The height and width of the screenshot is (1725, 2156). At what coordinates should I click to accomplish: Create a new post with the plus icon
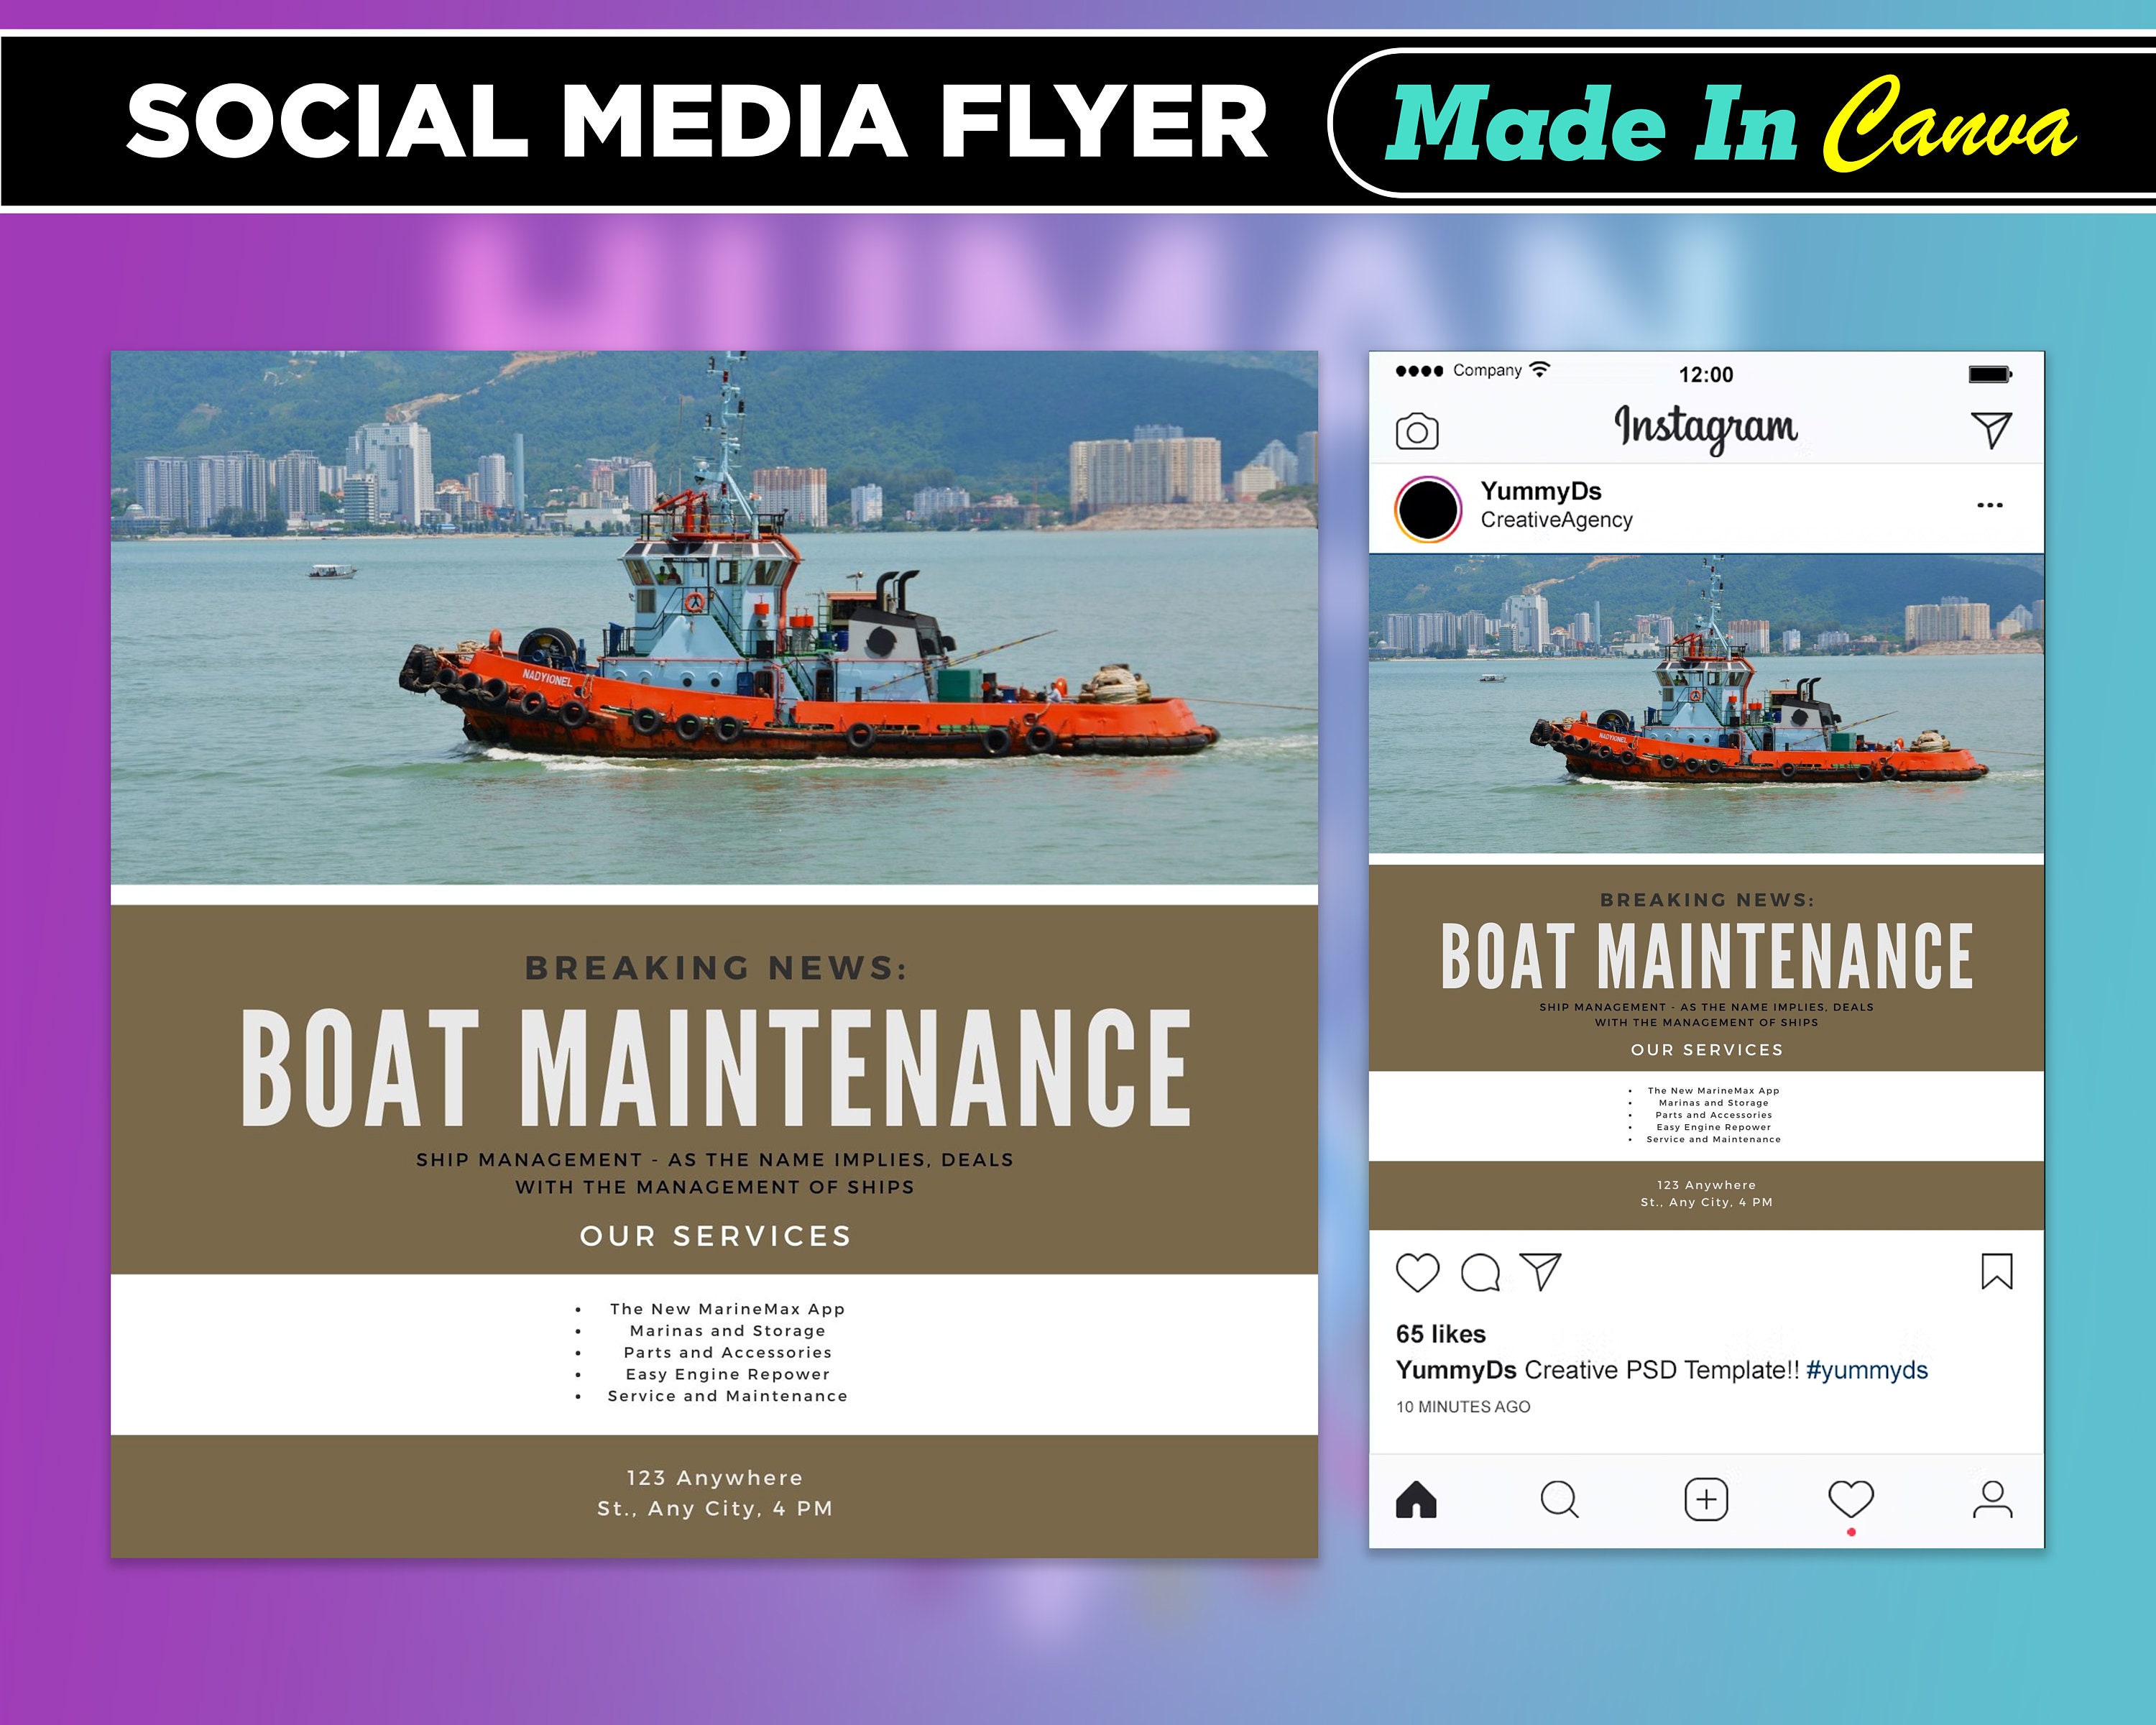1706,1499
